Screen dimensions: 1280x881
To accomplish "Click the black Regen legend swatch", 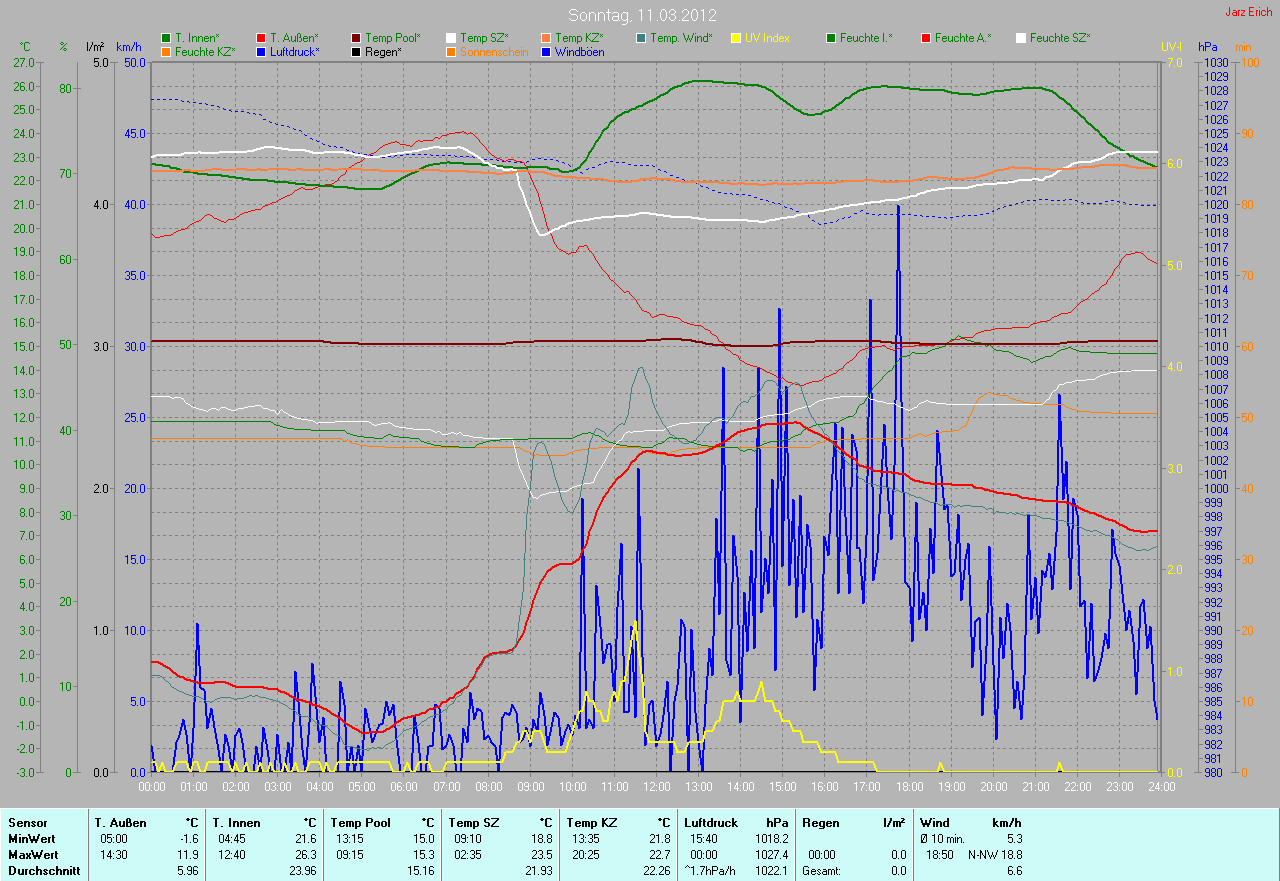I will coord(356,51).
